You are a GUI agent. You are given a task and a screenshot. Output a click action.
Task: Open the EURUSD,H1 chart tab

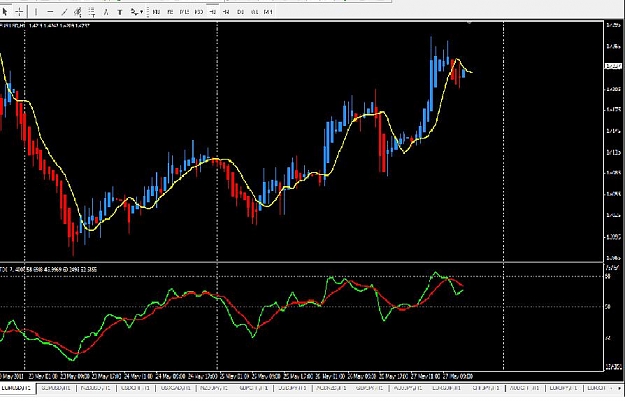[18, 387]
